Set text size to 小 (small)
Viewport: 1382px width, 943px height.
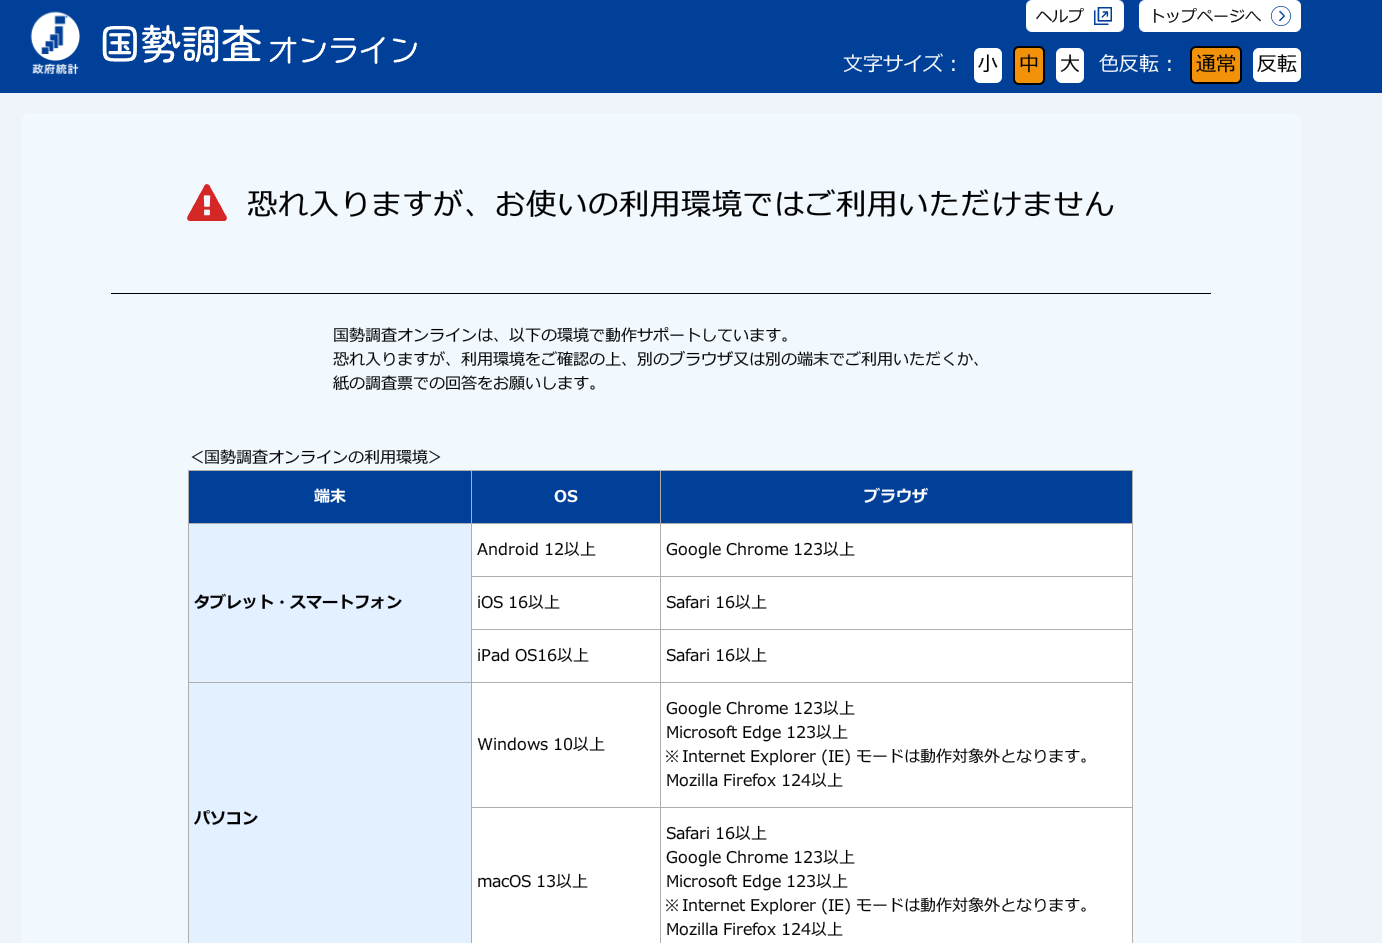tap(987, 65)
